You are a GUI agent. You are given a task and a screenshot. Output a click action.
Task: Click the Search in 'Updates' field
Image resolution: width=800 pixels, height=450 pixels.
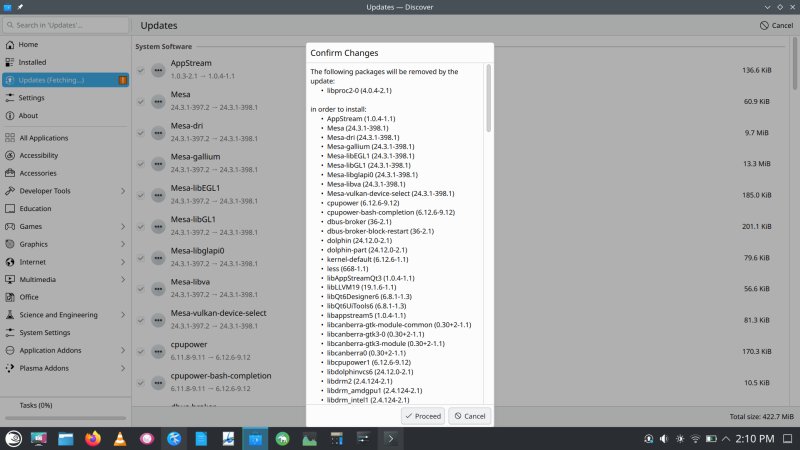click(x=65, y=25)
